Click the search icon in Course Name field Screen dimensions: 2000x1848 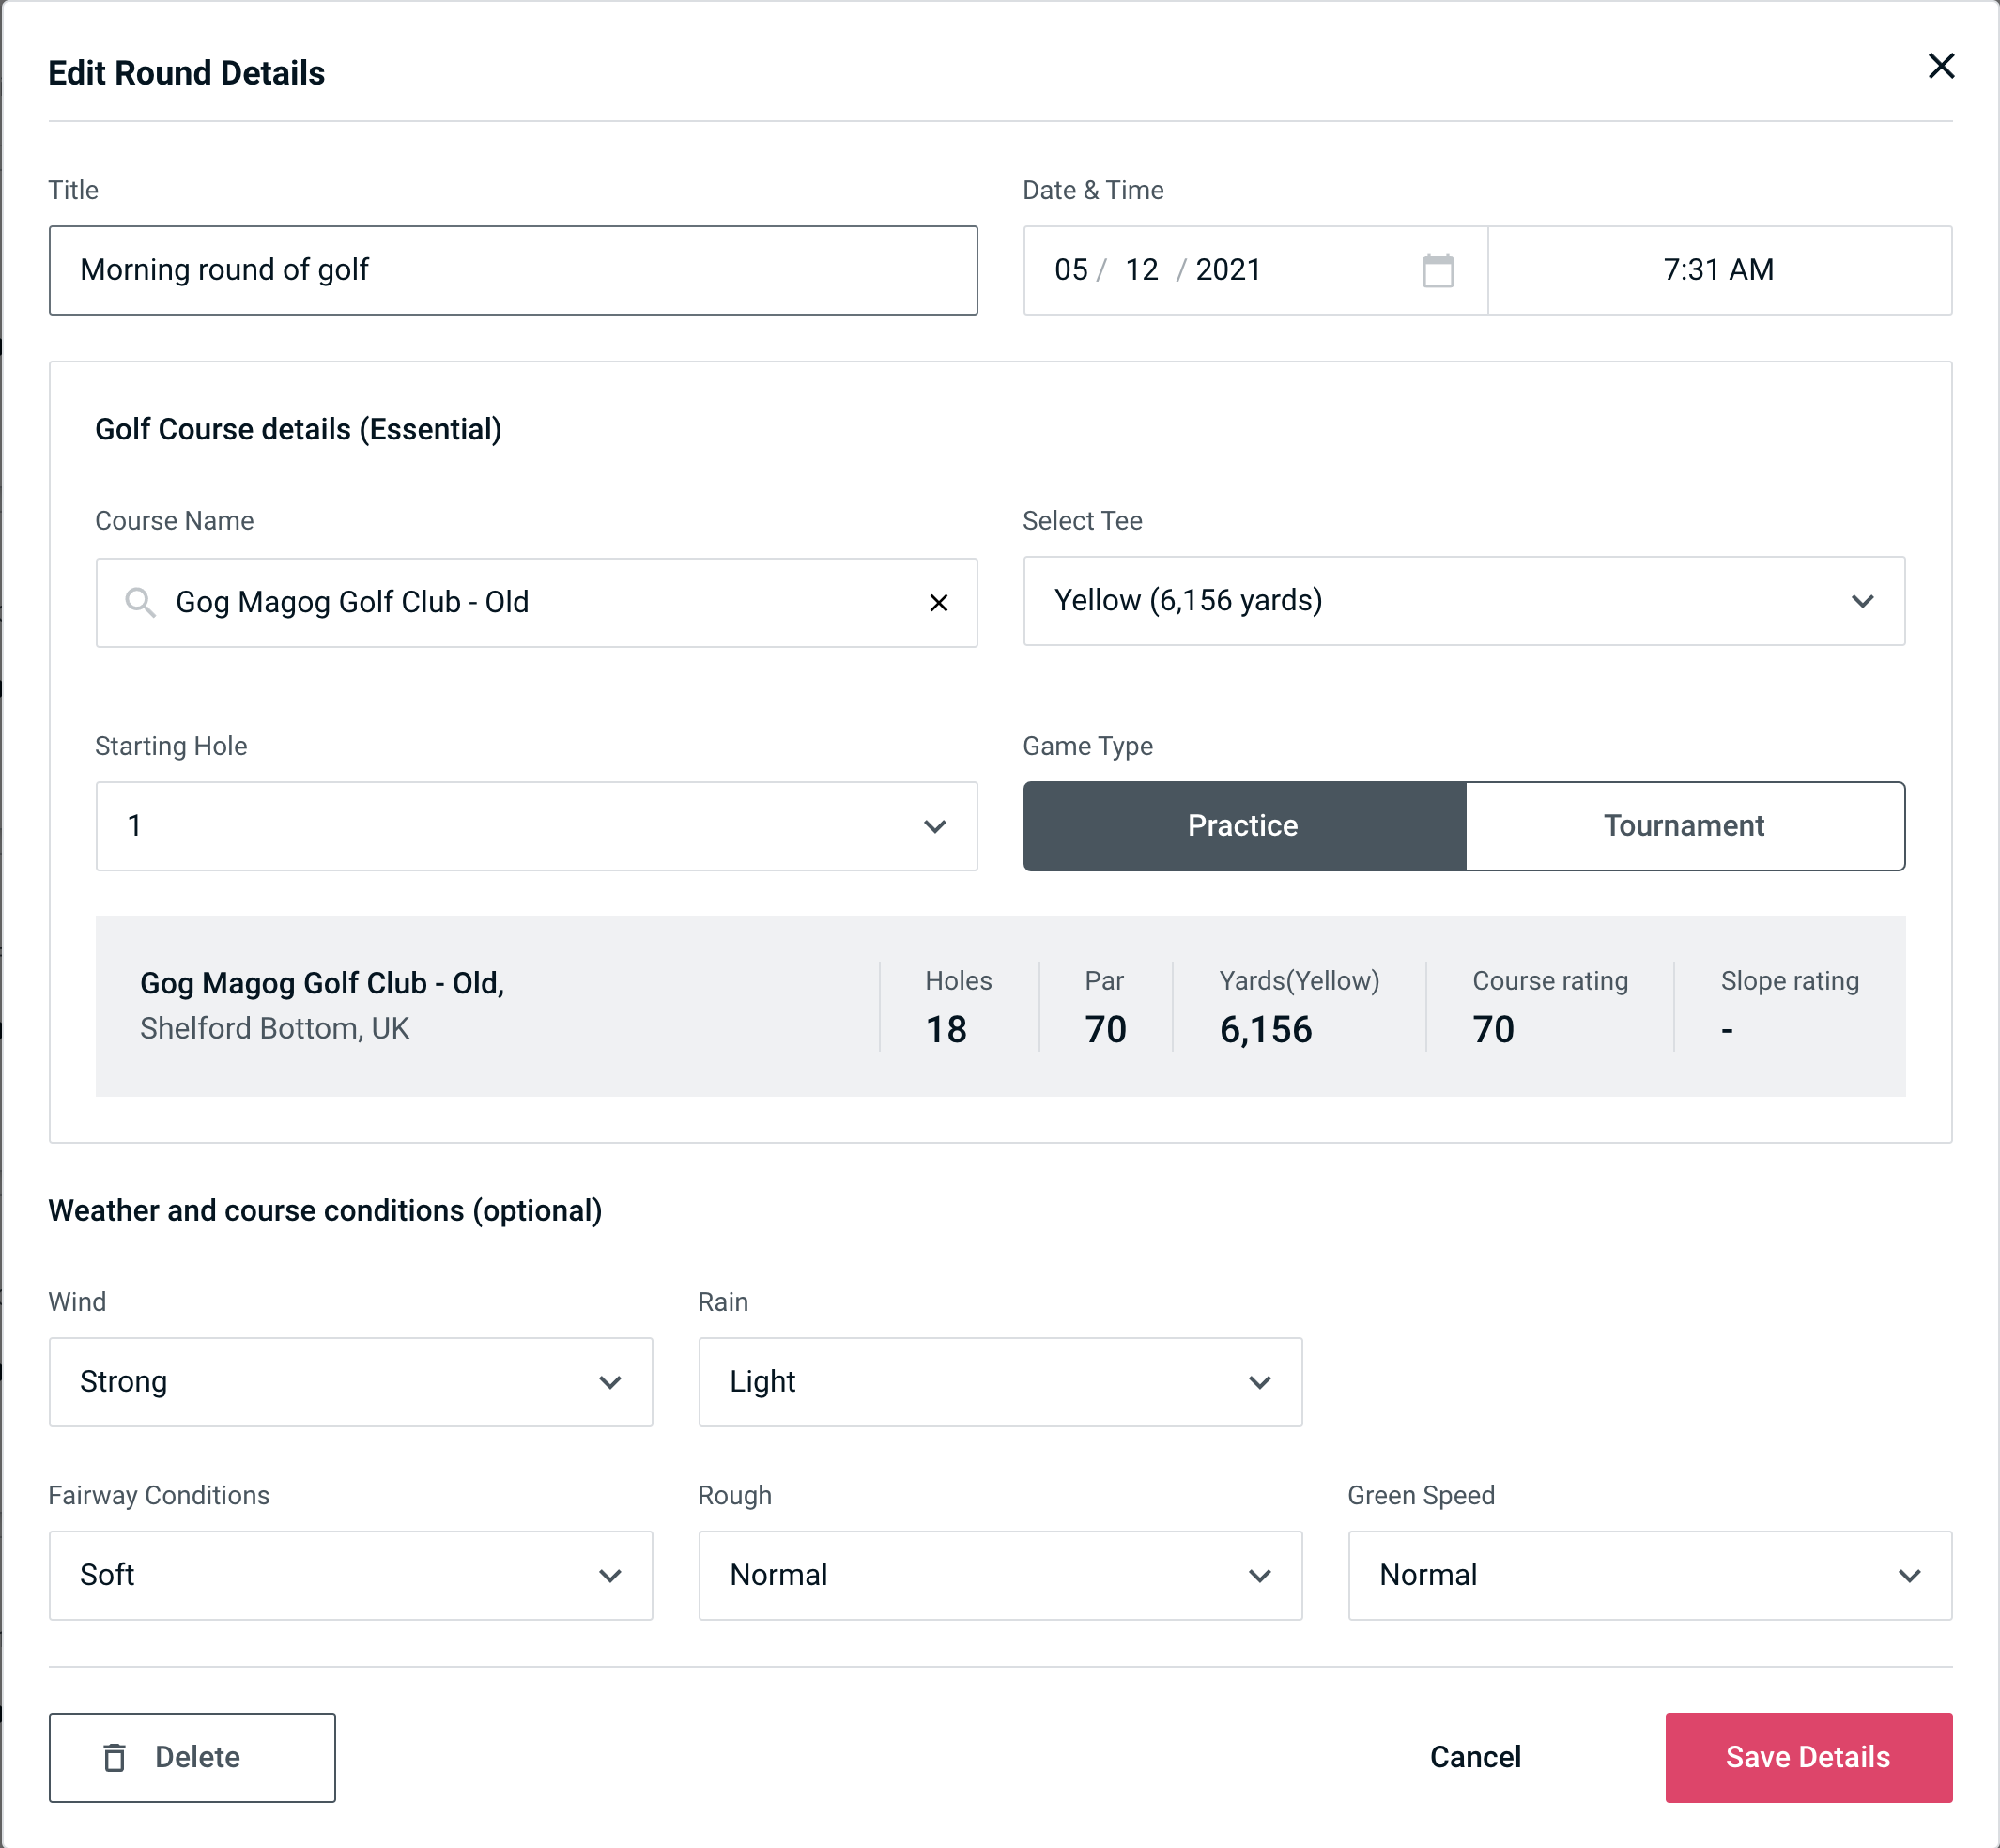click(x=138, y=601)
